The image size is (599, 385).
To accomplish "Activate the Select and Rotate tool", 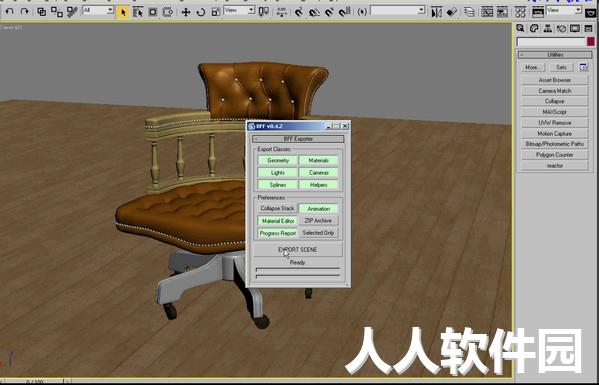I will 201,12.
